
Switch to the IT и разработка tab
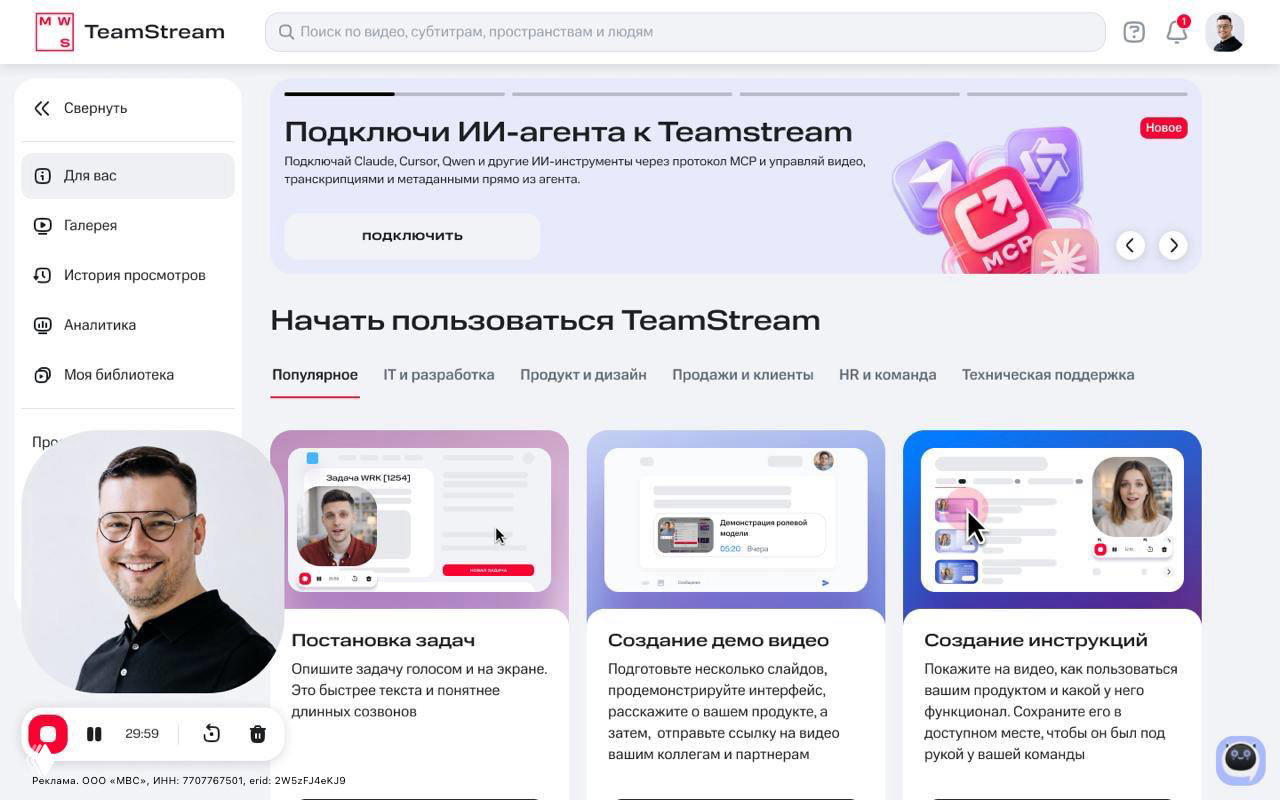point(439,375)
